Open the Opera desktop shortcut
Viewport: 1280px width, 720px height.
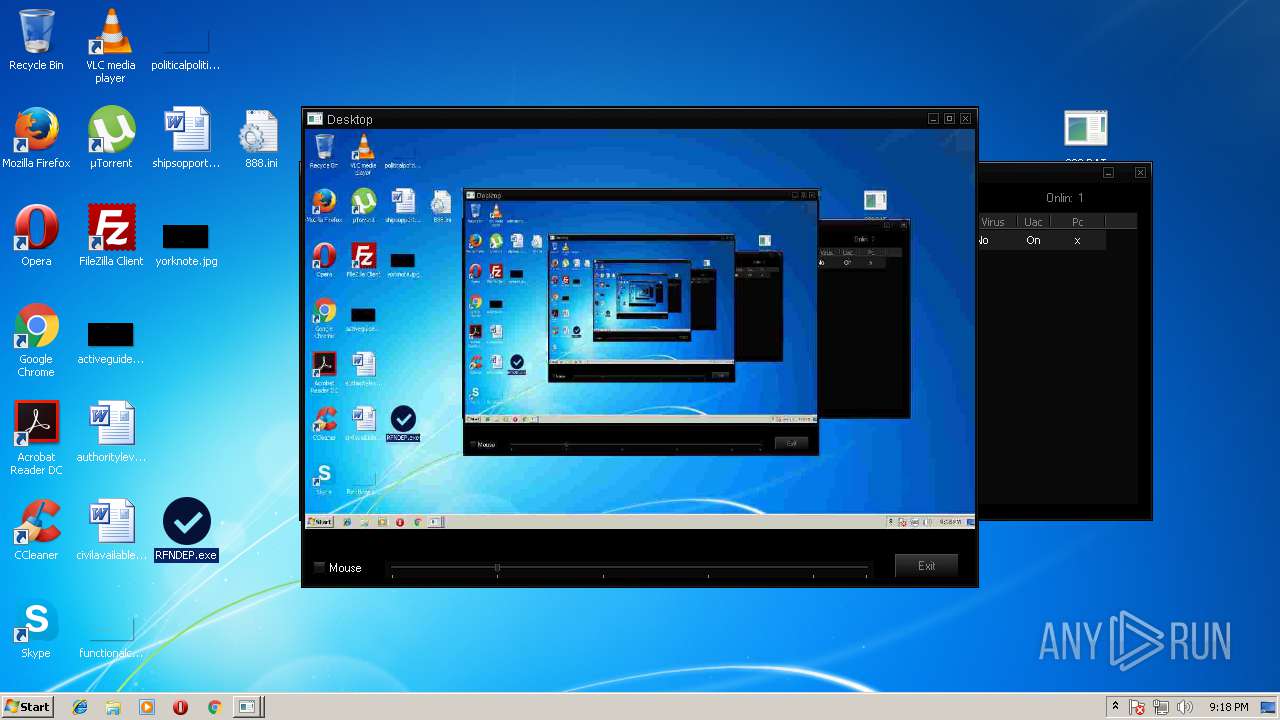pos(36,236)
